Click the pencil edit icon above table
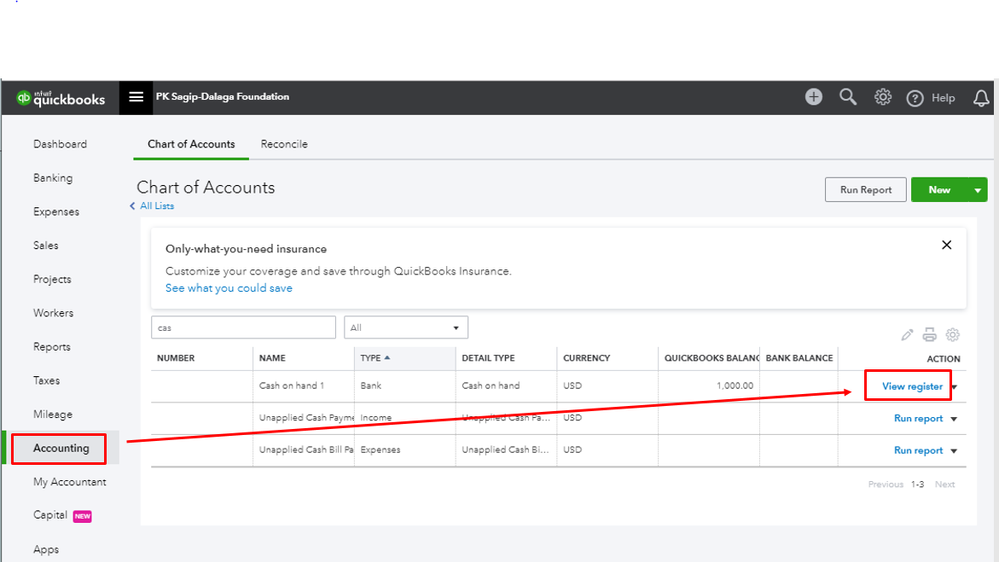Screen dimensions: 999x562 point(907,335)
